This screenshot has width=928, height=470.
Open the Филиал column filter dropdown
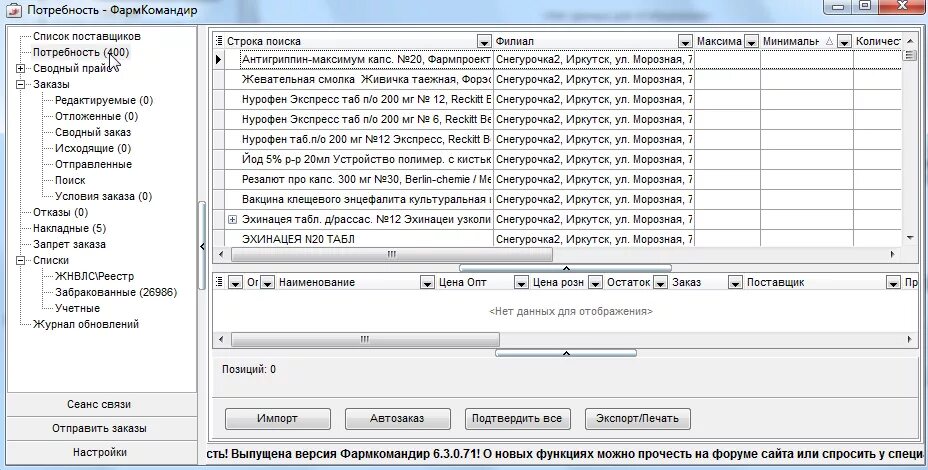click(685, 42)
